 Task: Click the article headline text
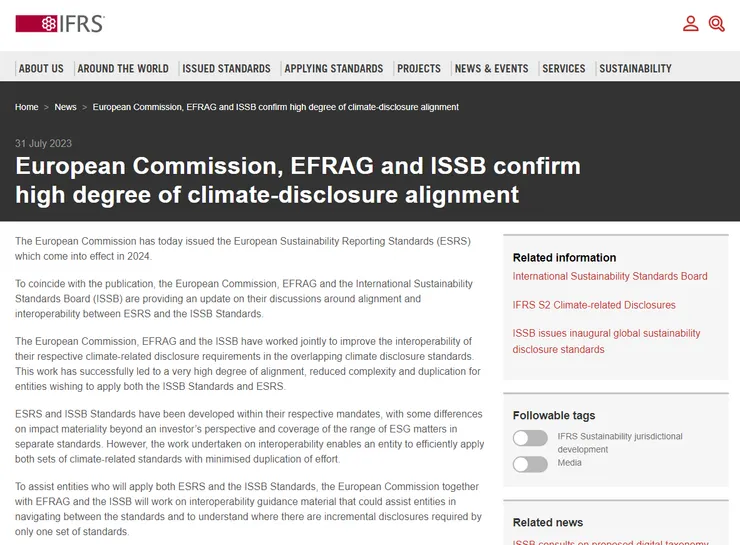(298, 180)
